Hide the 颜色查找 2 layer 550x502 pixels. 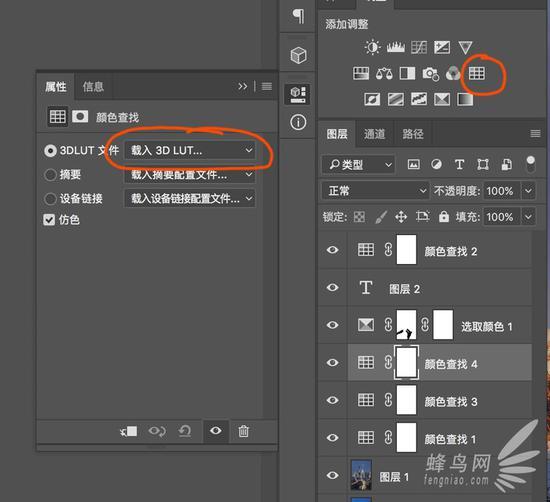332,250
